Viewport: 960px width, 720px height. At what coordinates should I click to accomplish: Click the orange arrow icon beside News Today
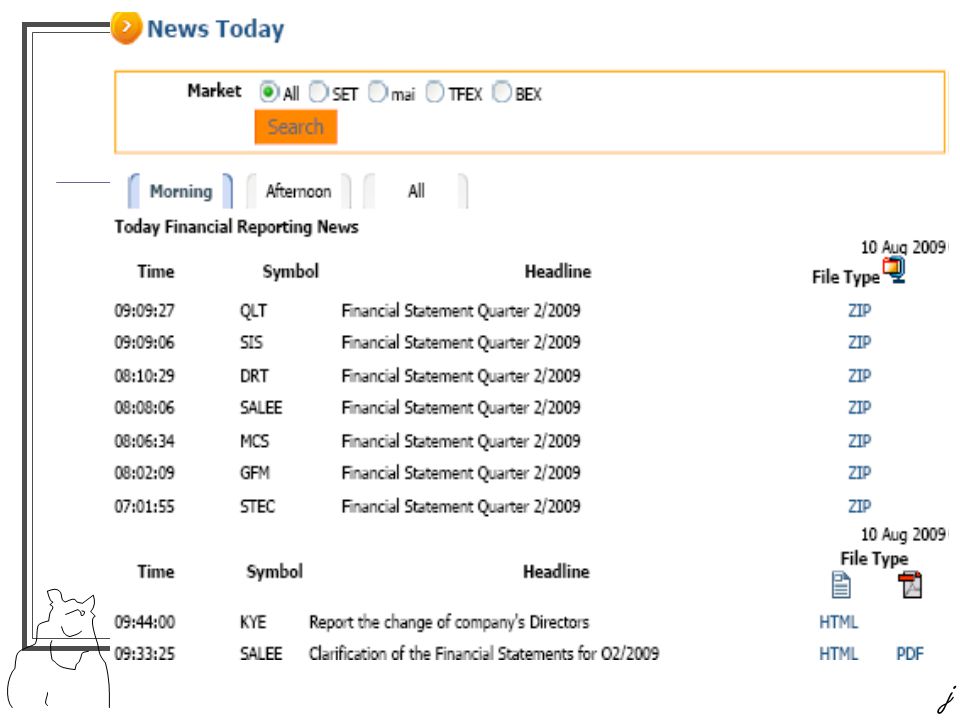[x=126, y=28]
